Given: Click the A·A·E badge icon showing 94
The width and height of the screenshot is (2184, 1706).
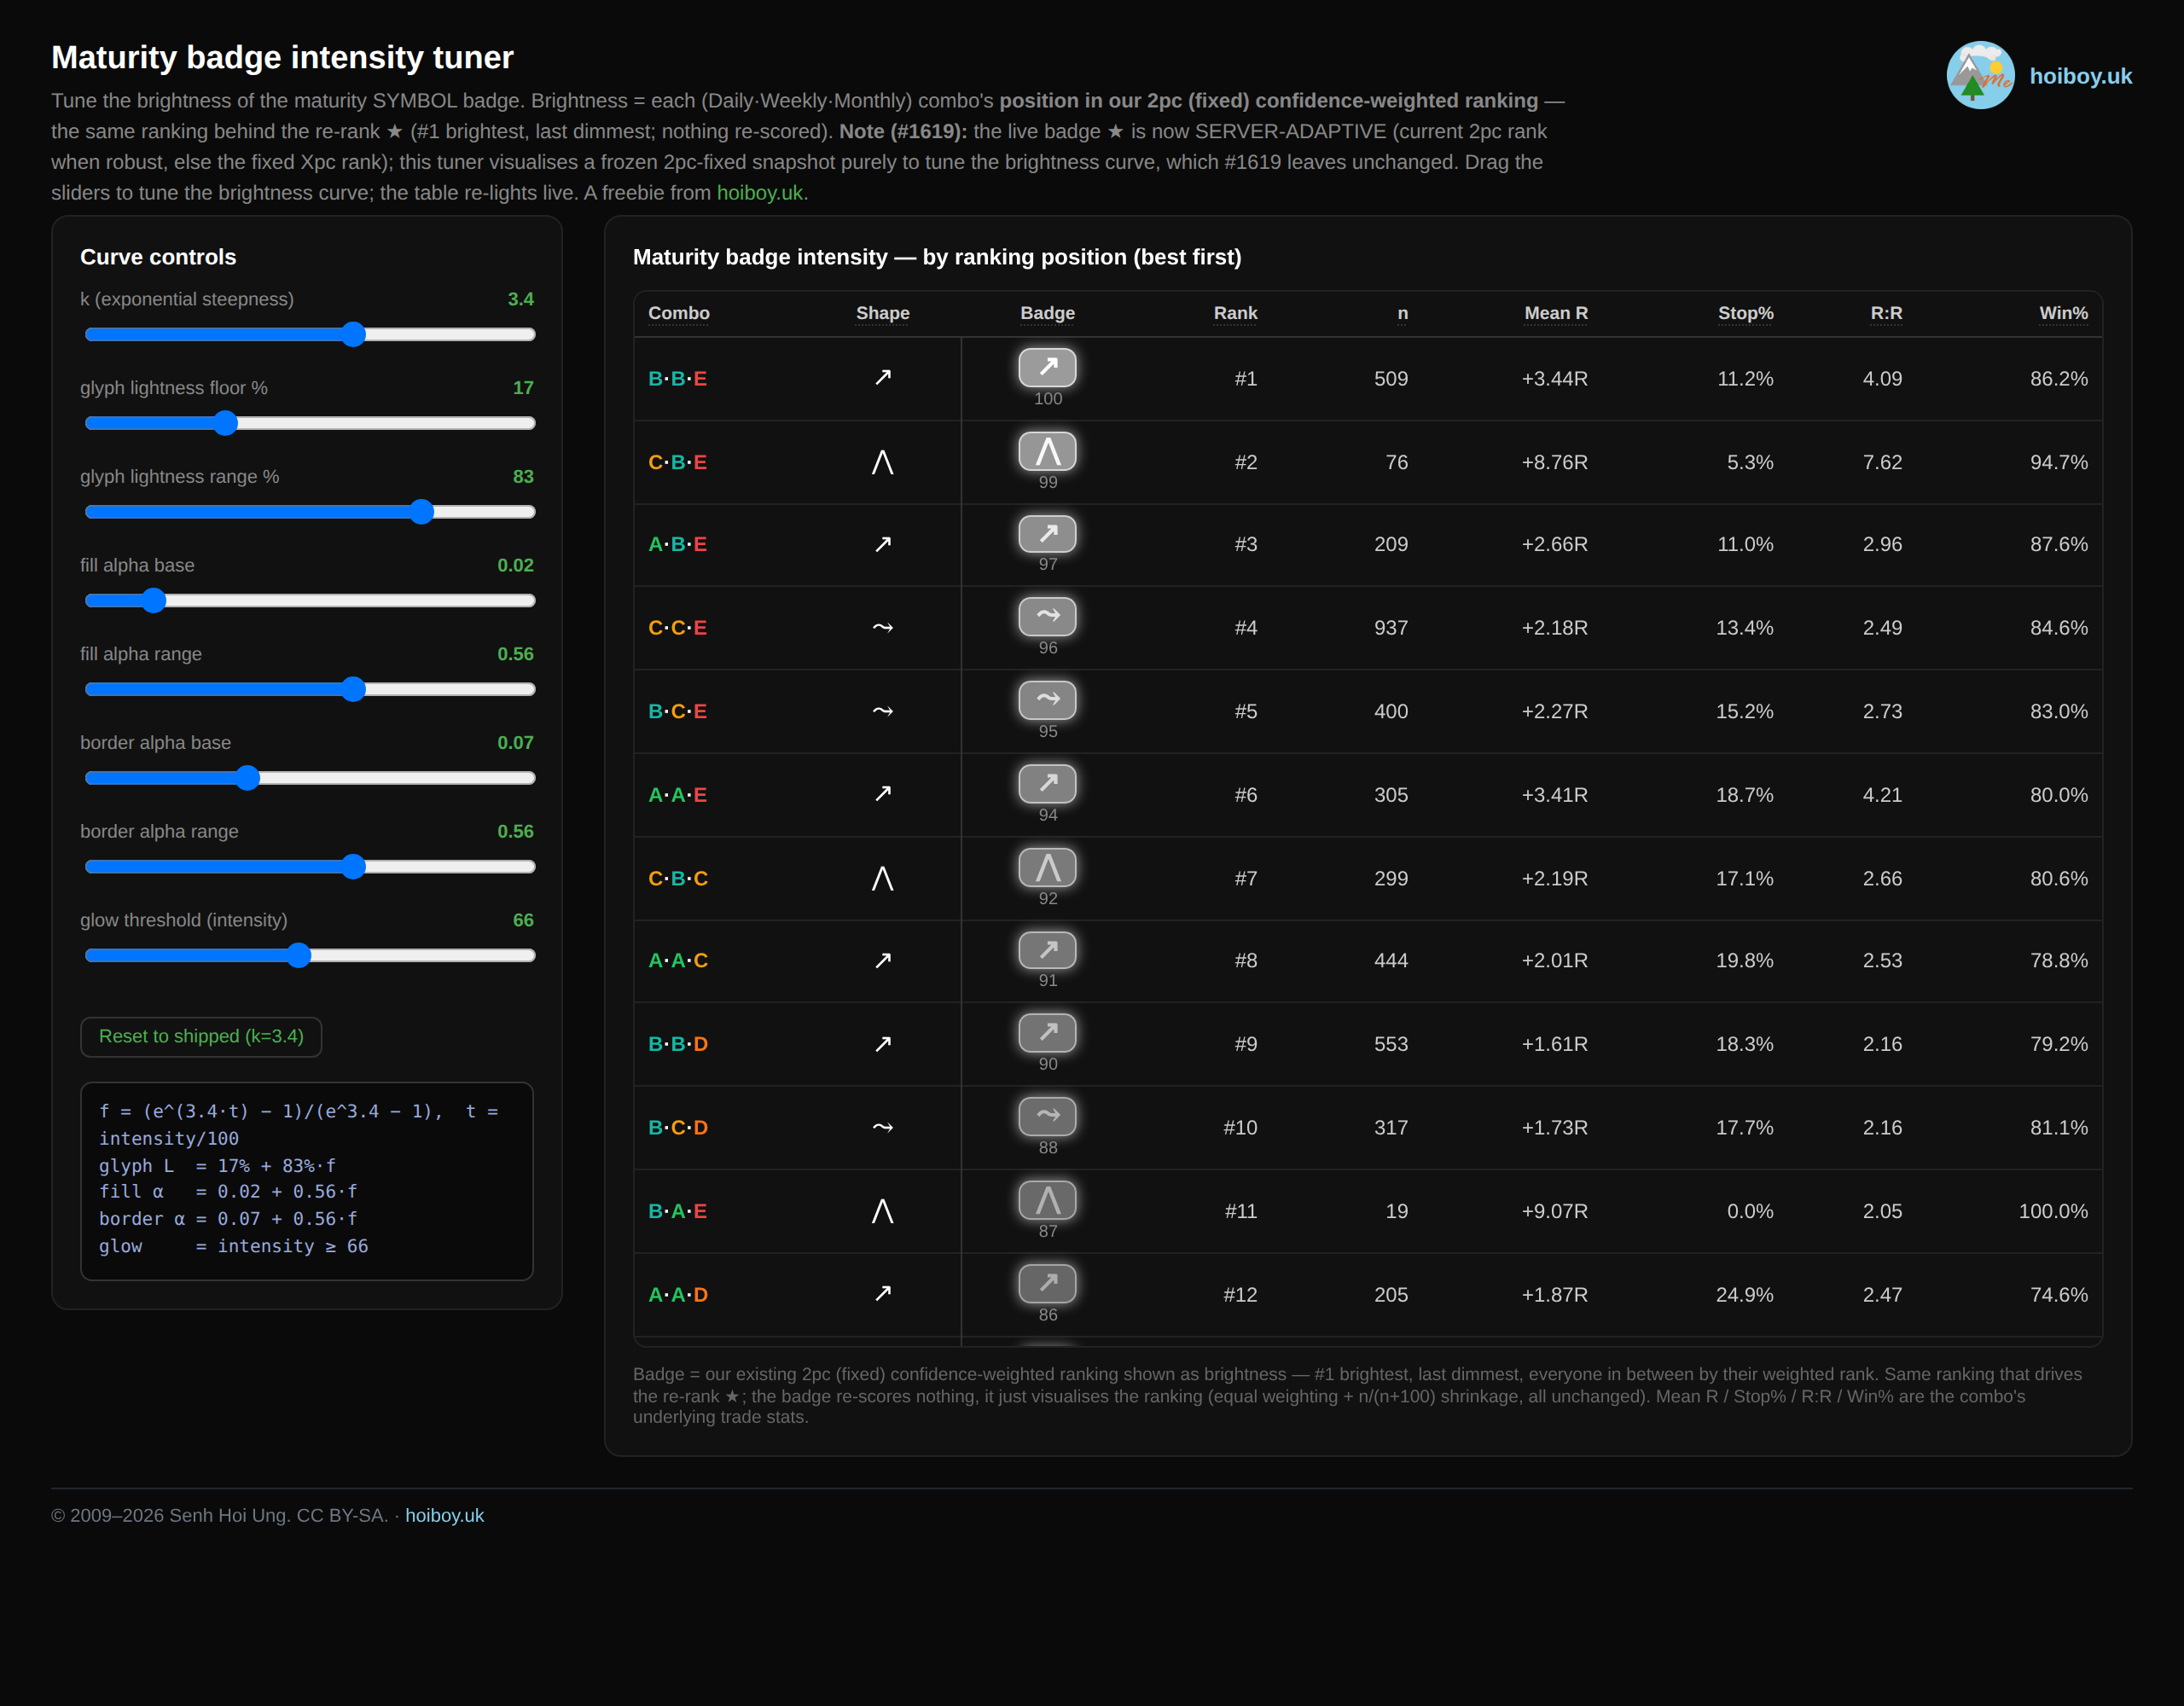Looking at the screenshot, I should pyautogui.click(x=1047, y=784).
